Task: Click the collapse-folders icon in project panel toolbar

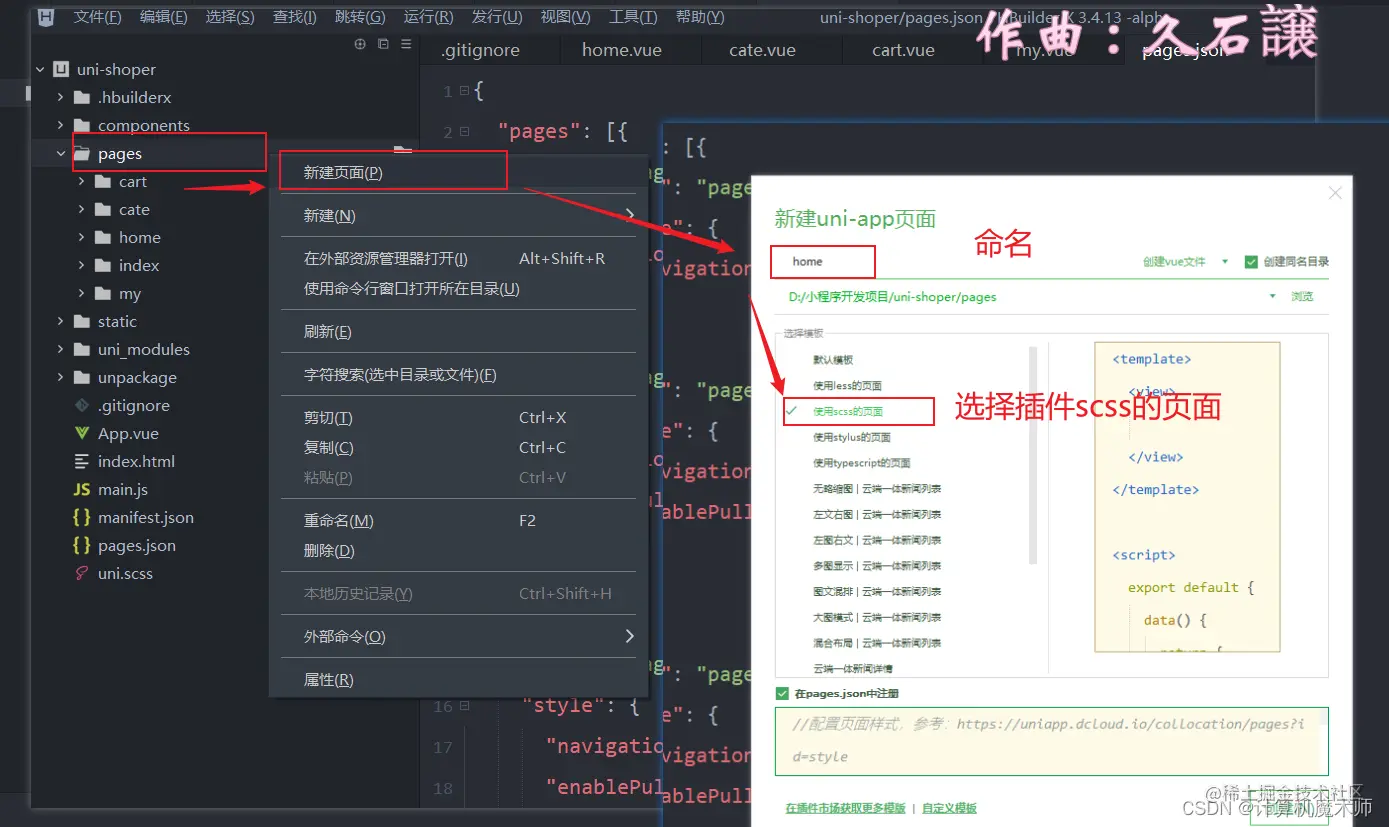Action: coord(382,44)
